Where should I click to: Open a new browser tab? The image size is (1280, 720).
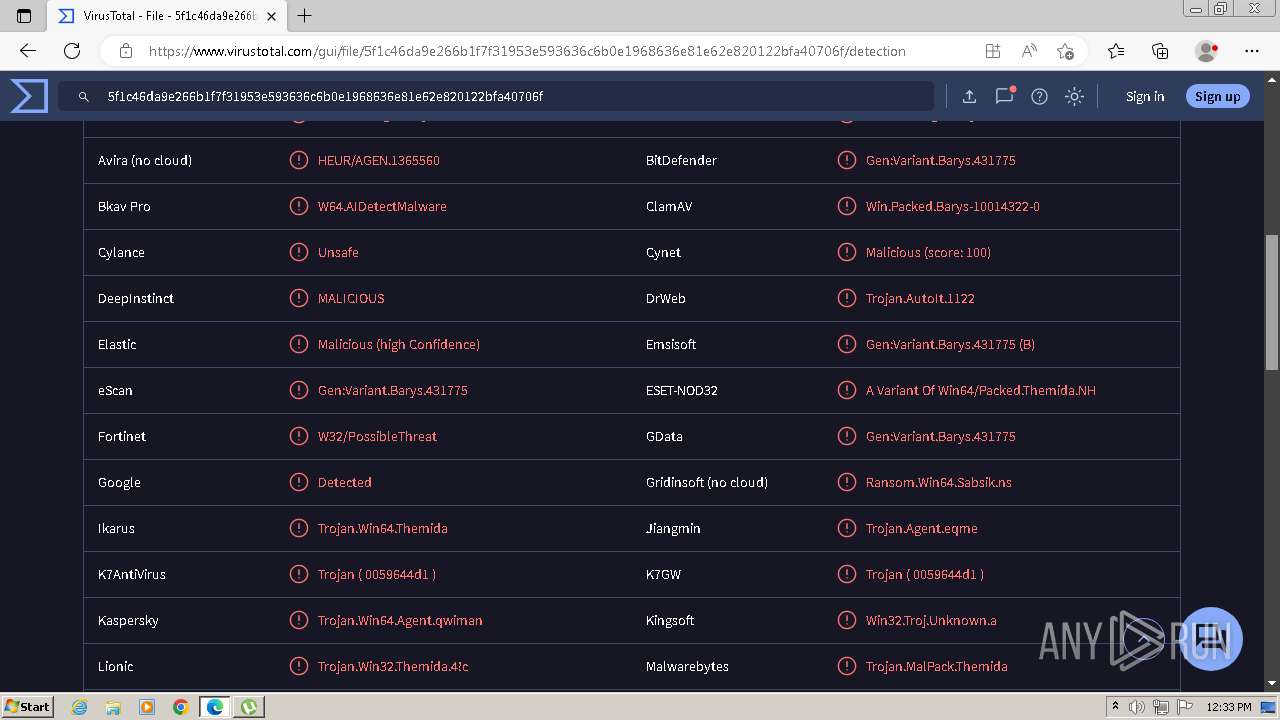point(305,16)
